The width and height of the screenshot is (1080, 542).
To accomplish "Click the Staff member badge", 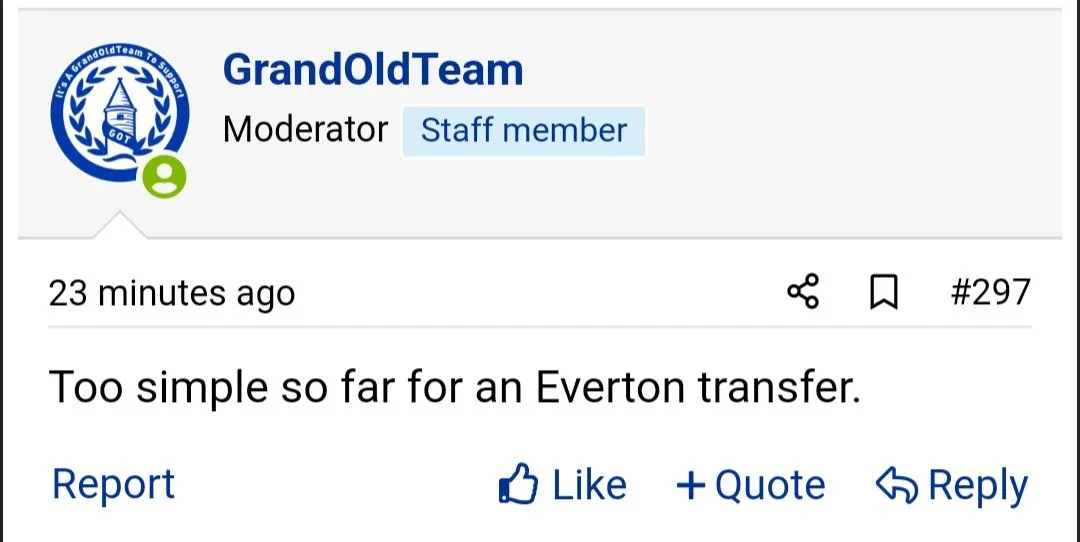I will tap(523, 131).
